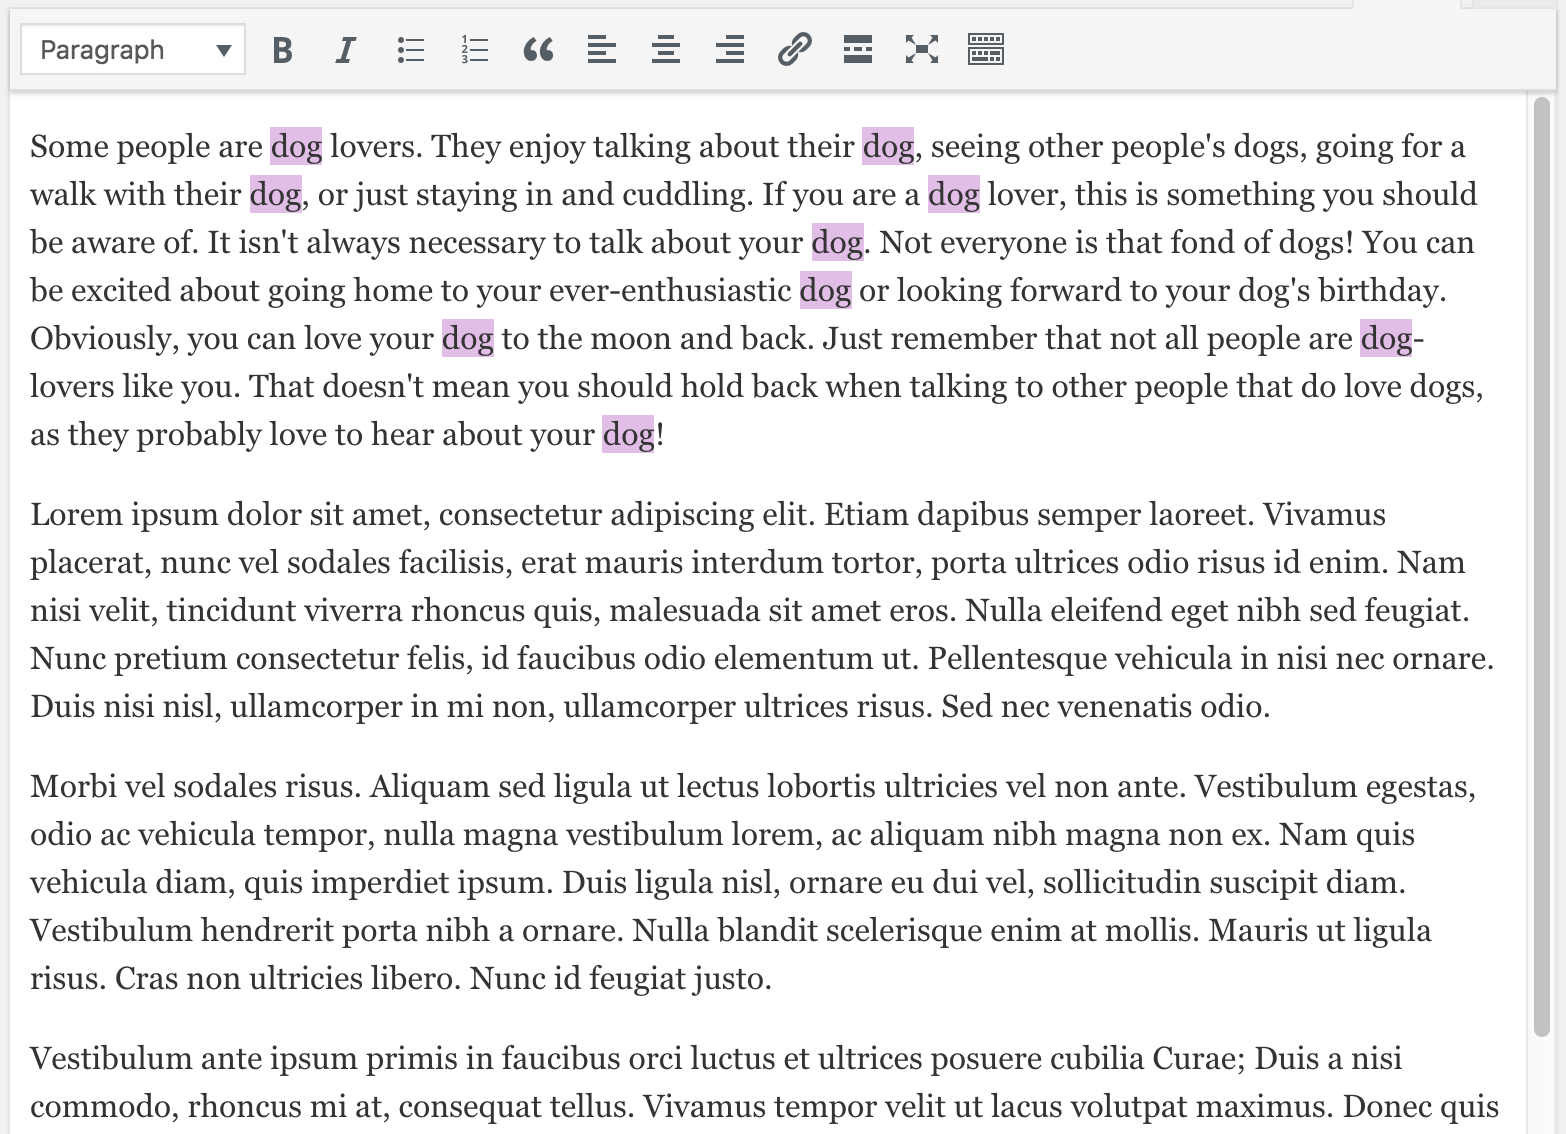1566x1134 pixels.
Task: Click the words 'dog's birthday.'
Action: (1342, 290)
